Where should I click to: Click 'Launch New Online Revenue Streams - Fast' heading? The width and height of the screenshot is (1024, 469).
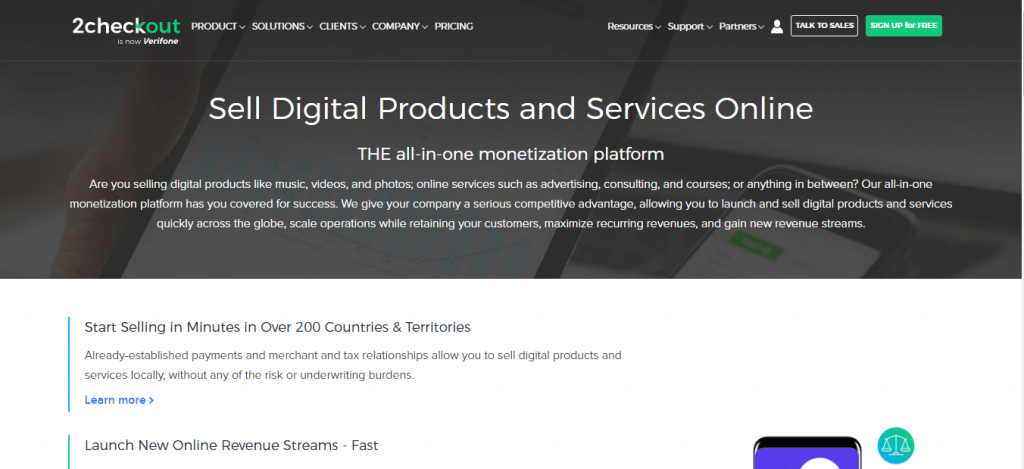(231, 445)
